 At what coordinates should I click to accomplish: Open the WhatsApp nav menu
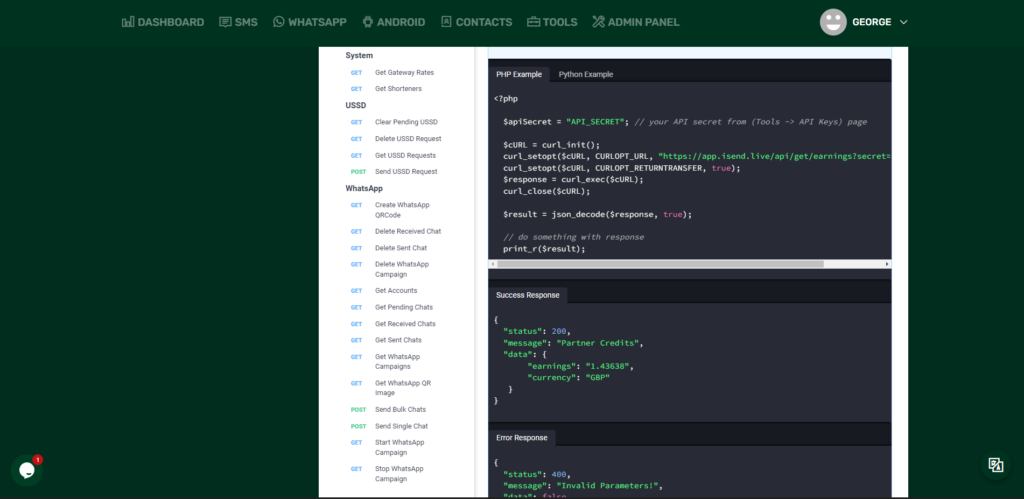tap(310, 22)
